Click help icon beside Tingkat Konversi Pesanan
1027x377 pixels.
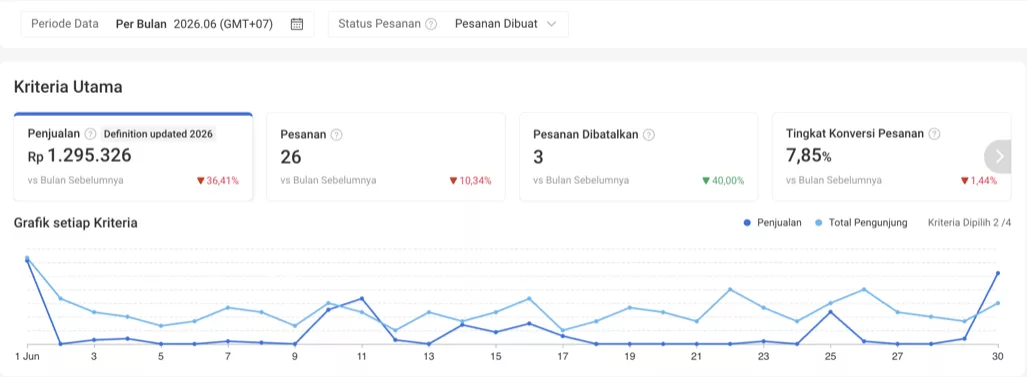pos(935,134)
